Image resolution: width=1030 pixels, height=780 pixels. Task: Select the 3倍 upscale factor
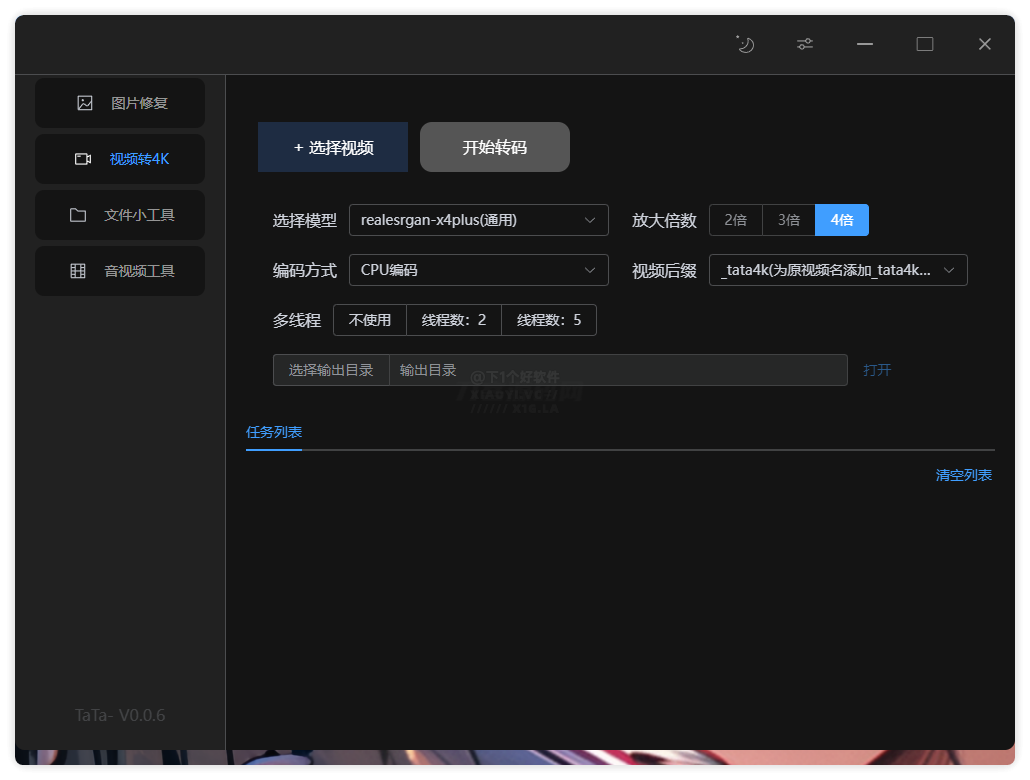point(789,219)
